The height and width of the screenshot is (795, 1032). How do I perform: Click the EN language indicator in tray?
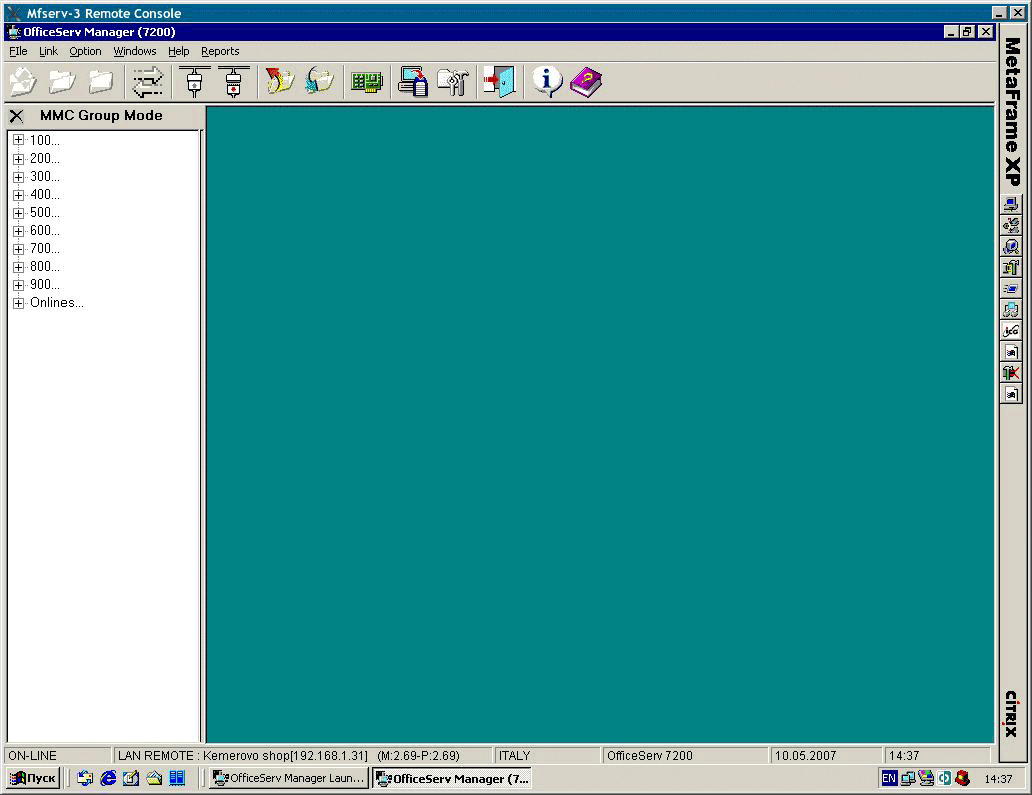[889, 779]
